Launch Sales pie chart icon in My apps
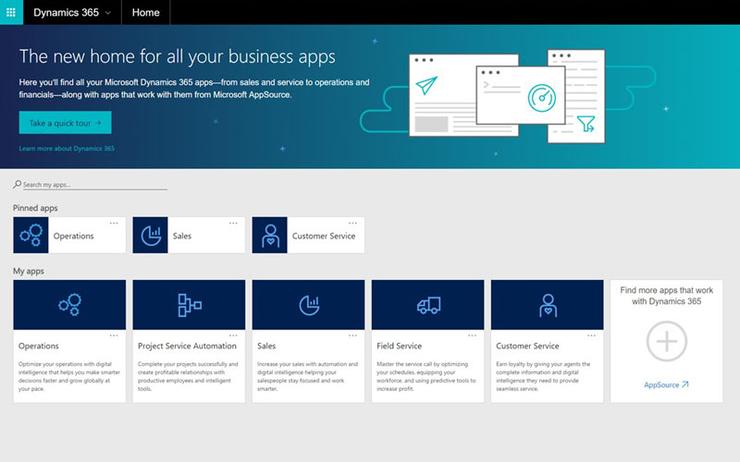The height and width of the screenshot is (462, 740). point(308,305)
